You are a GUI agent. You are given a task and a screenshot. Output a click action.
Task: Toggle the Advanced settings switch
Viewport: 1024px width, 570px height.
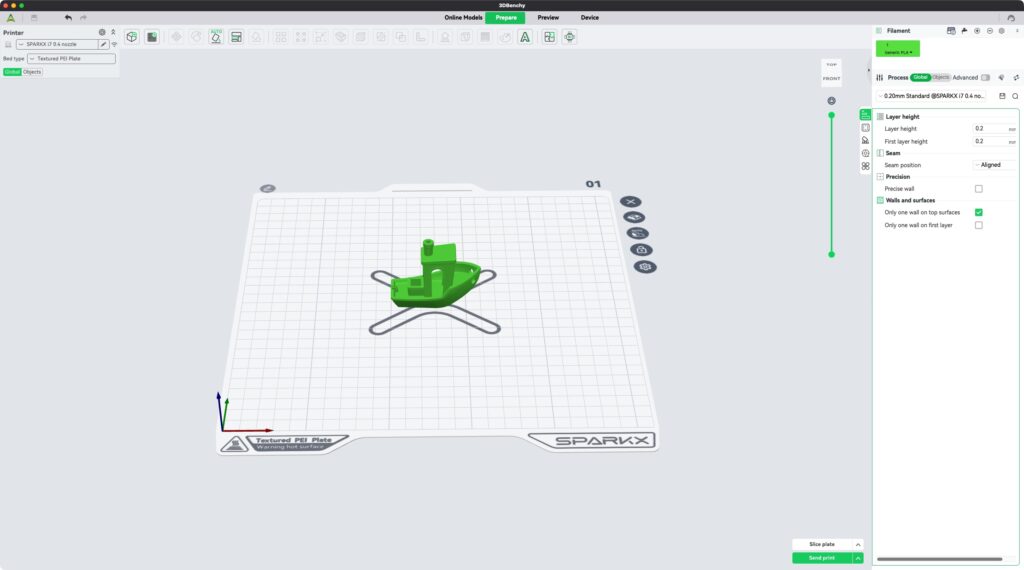(x=985, y=77)
